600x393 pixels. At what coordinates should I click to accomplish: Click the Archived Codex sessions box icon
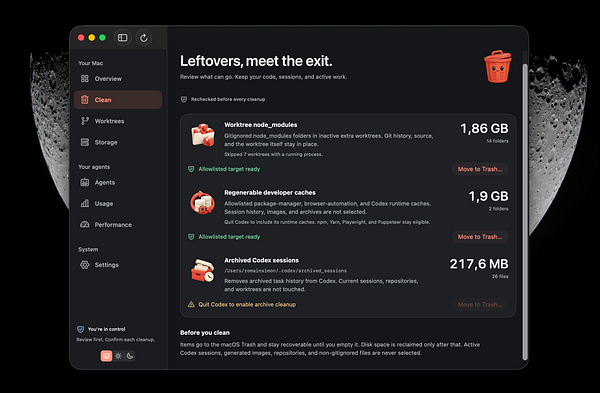click(x=202, y=270)
